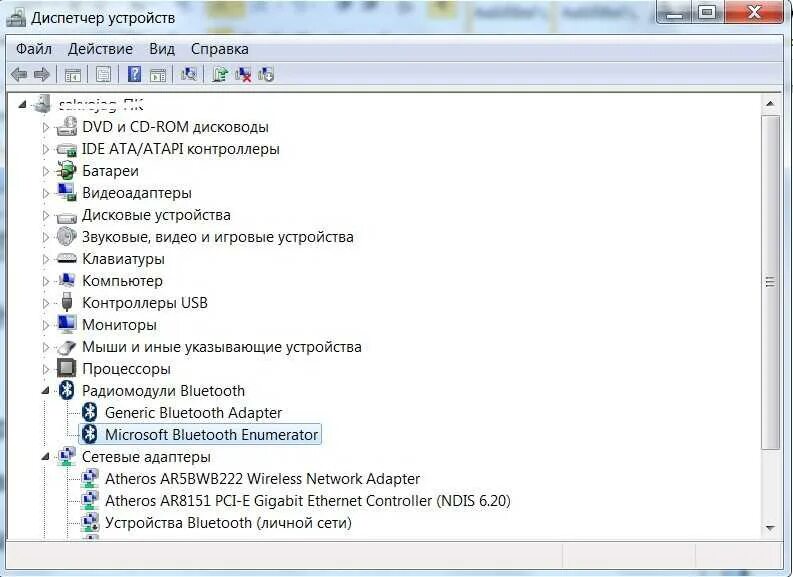
Task: Click the Back arrow in the toolbar
Action: pyautogui.click(x=19, y=75)
